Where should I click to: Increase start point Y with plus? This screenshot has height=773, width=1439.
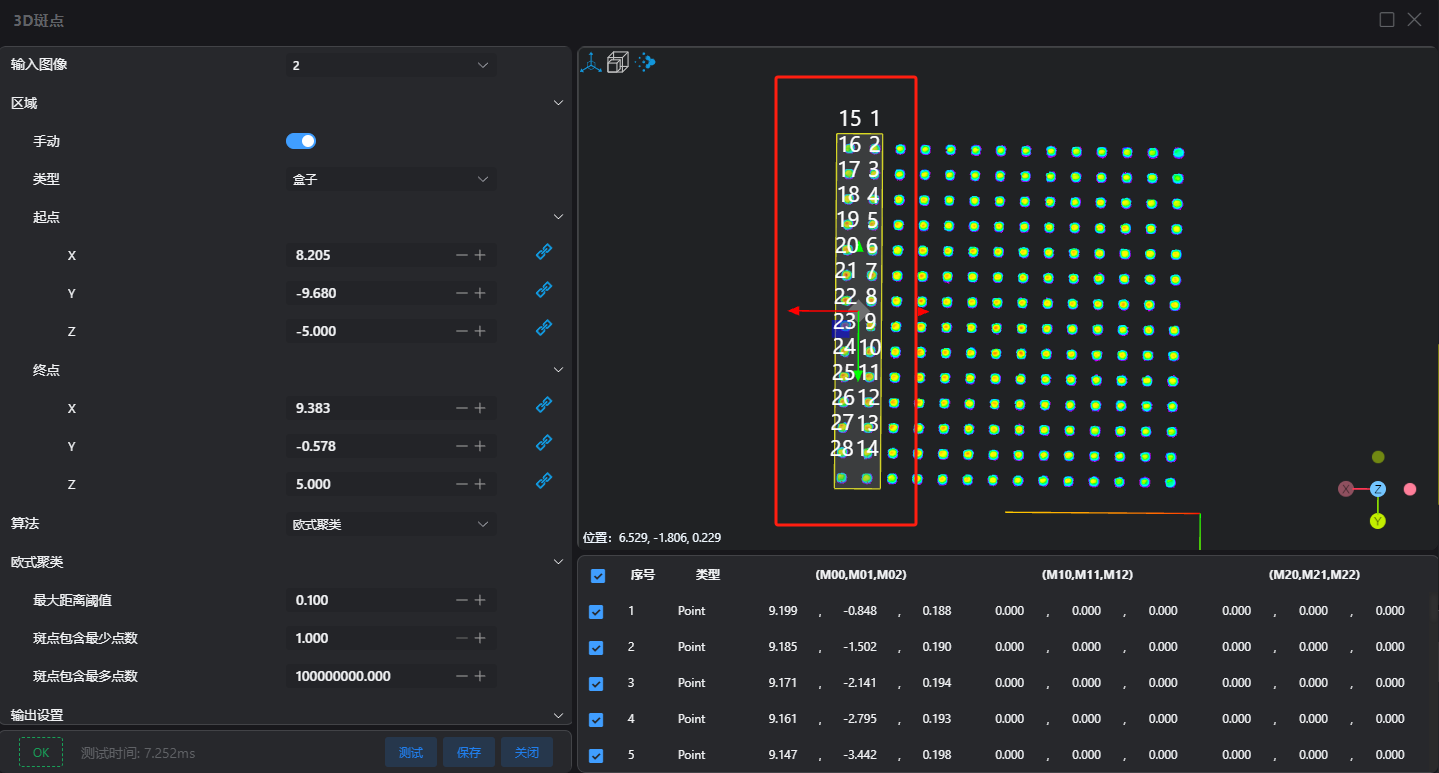480,293
